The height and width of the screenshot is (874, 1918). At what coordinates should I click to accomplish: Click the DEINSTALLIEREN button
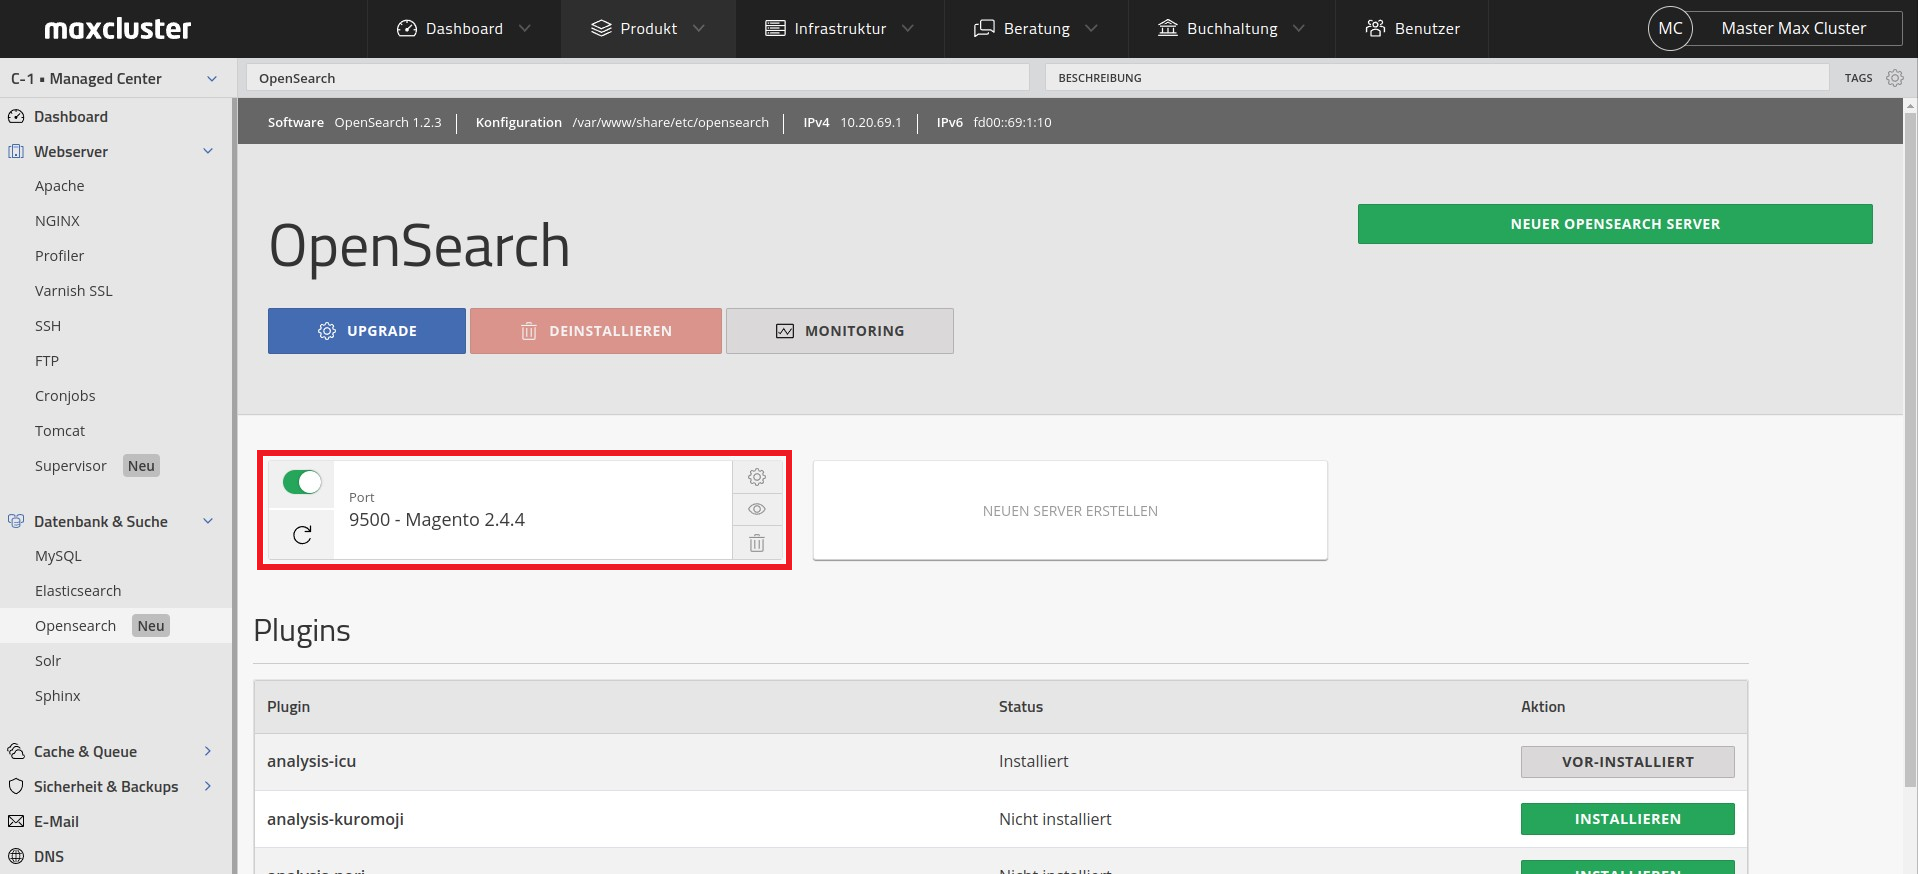coord(596,331)
